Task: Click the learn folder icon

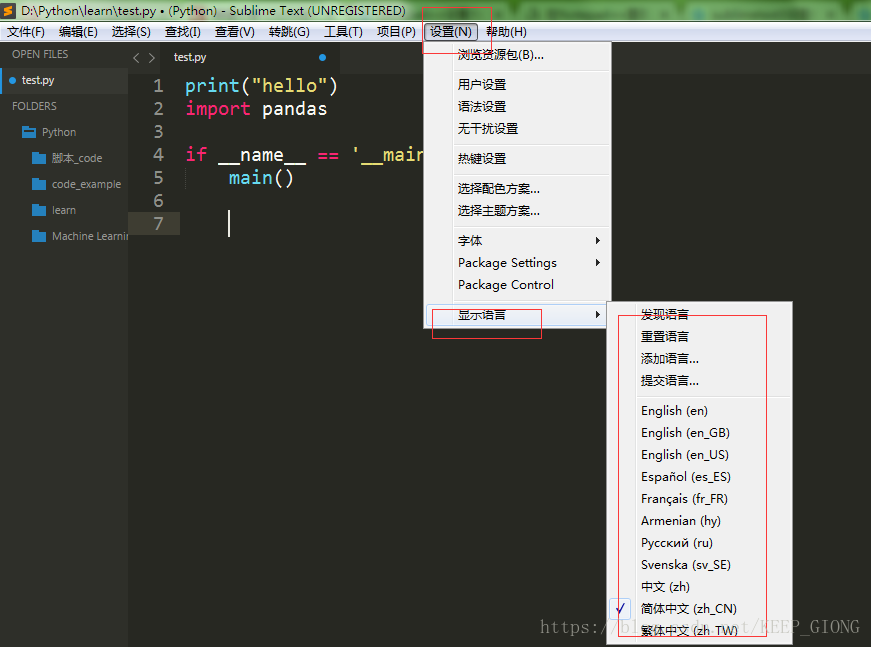Action: (x=39, y=210)
